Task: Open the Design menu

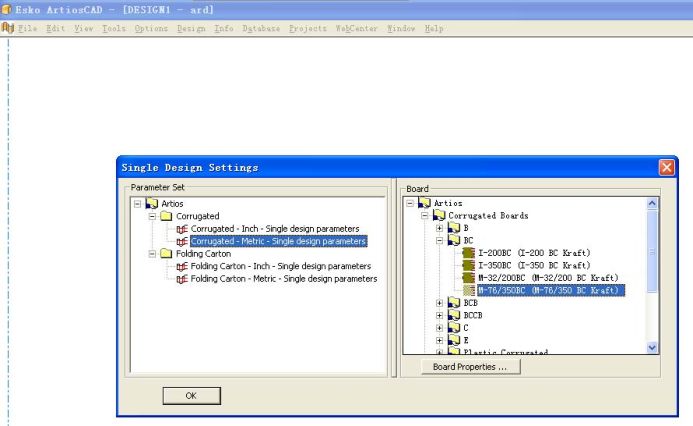Action: coord(190,28)
